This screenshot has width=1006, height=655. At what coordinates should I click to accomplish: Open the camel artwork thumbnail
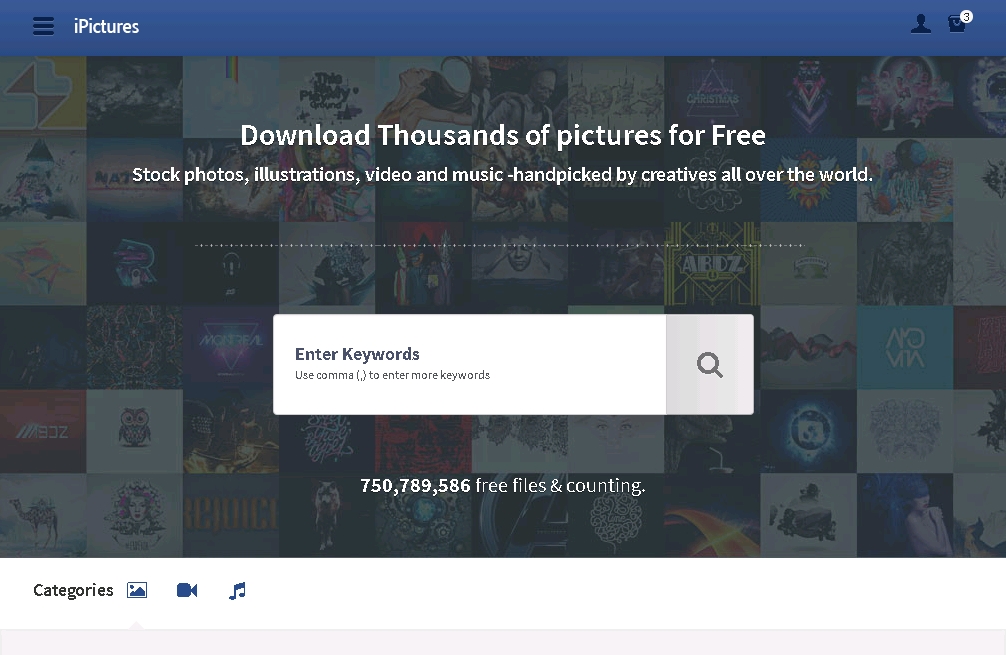click(42, 515)
